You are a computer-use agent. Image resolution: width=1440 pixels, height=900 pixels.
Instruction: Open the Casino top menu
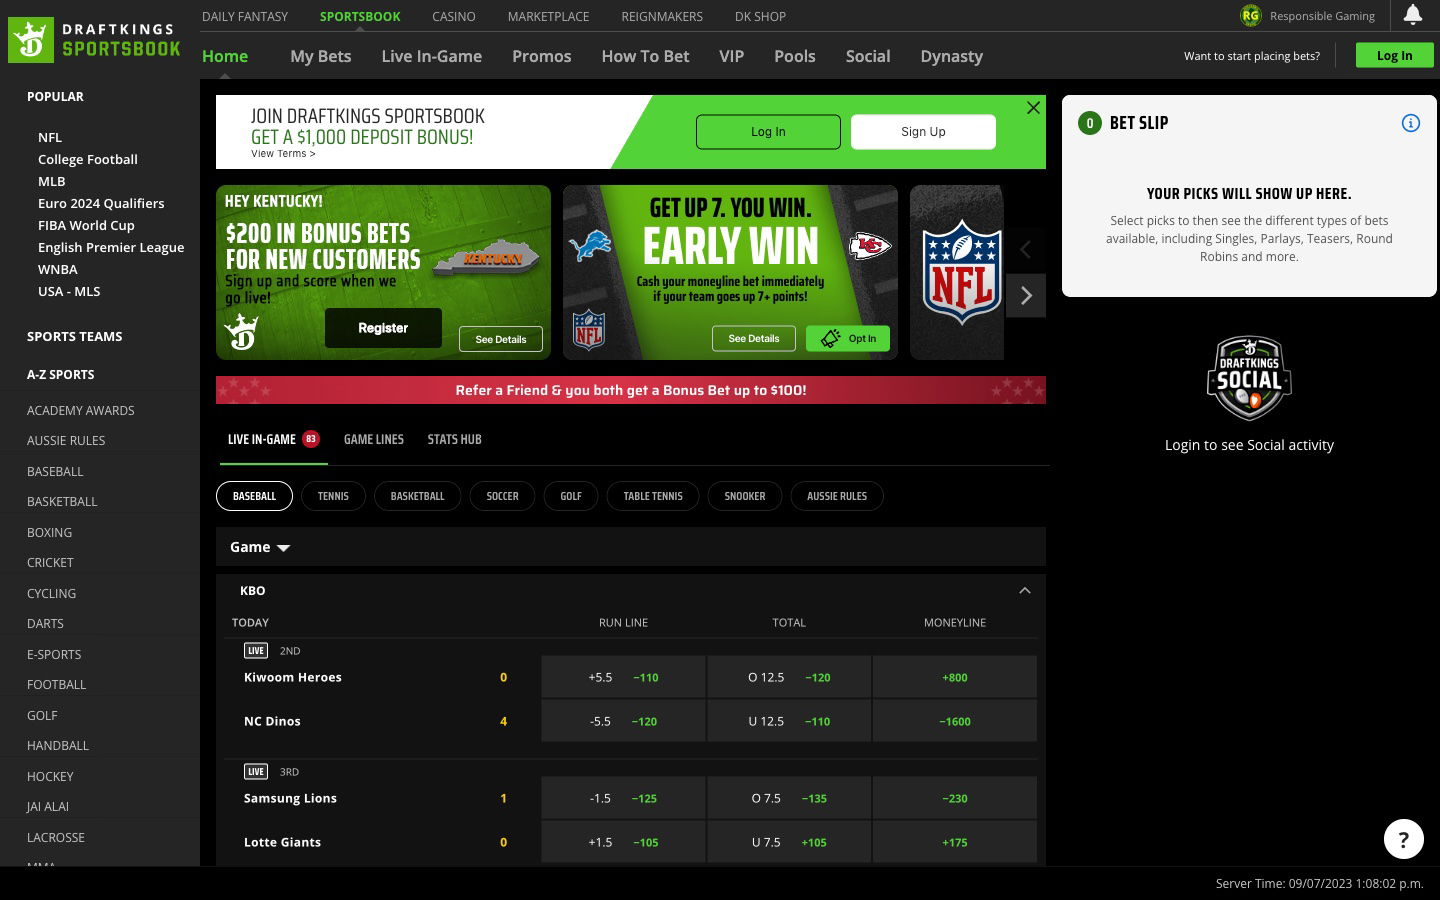454,16
